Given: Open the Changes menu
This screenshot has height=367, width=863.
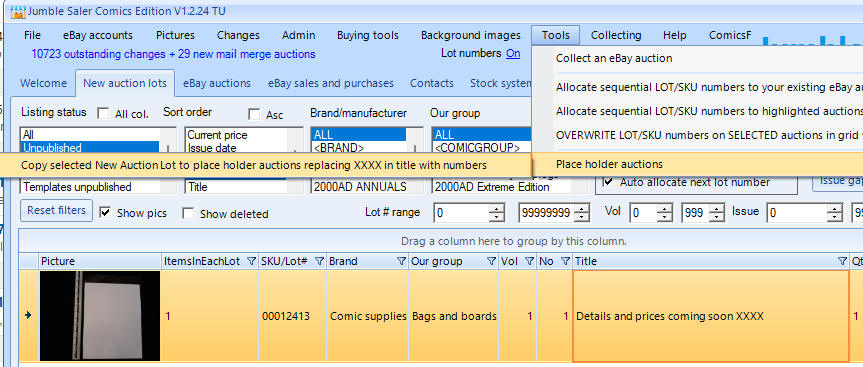Looking at the screenshot, I should coord(238,35).
